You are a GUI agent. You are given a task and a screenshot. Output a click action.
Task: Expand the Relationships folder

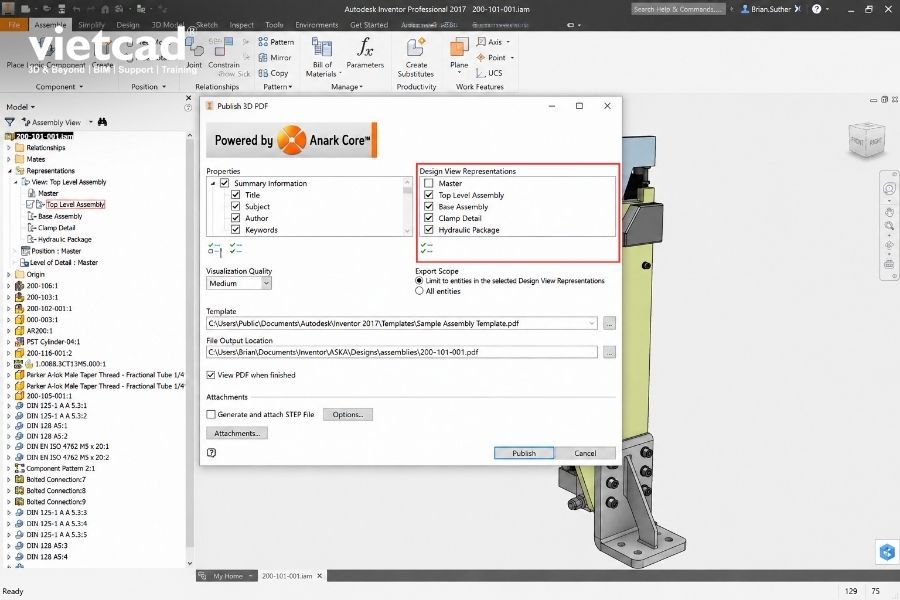click(9, 148)
